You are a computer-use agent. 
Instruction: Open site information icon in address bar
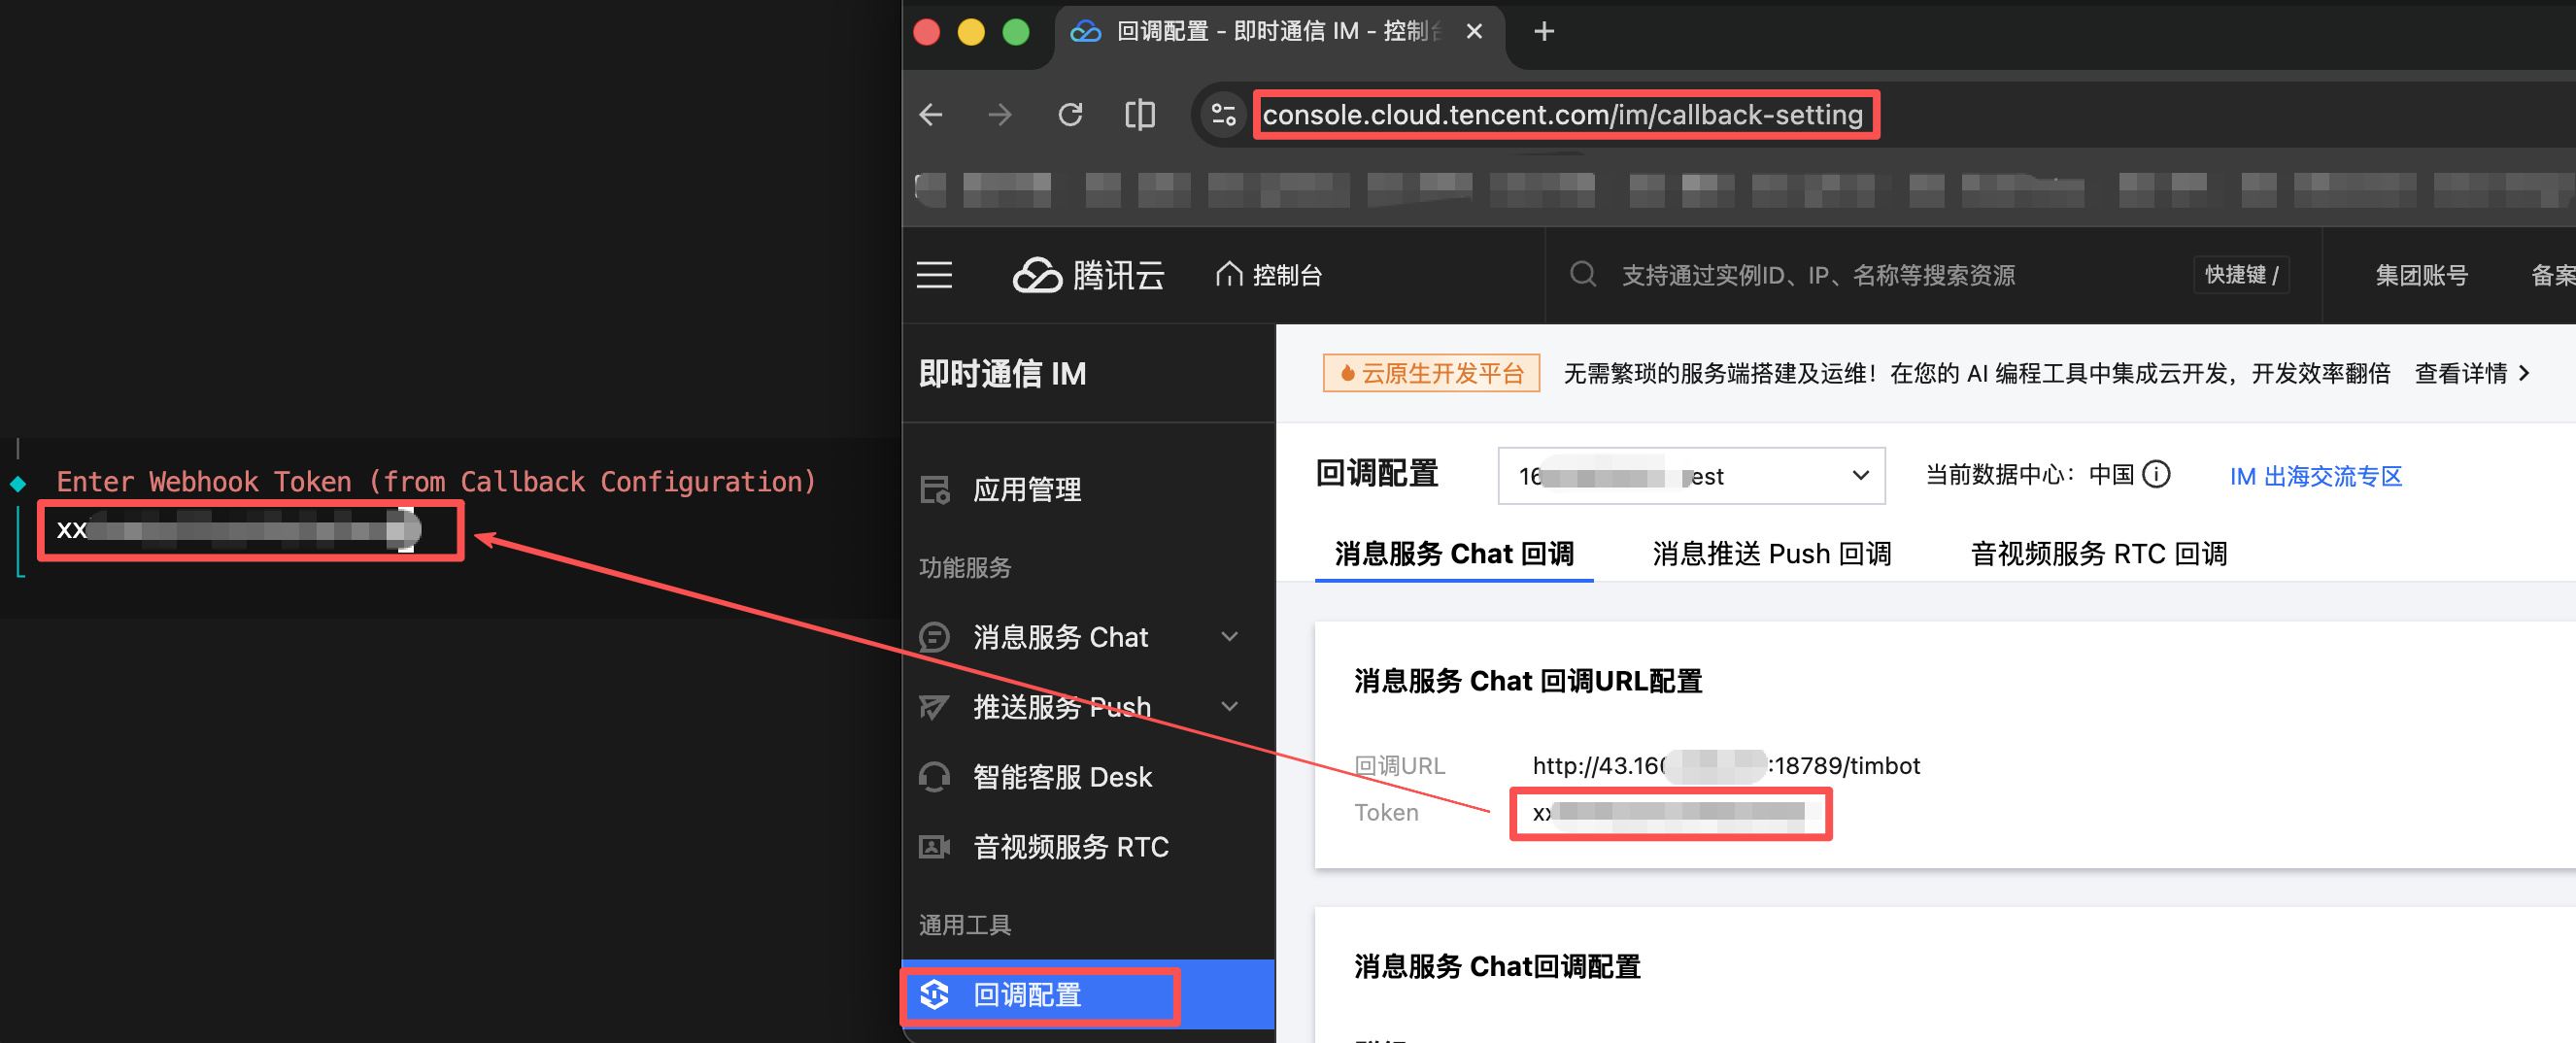[1223, 115]
